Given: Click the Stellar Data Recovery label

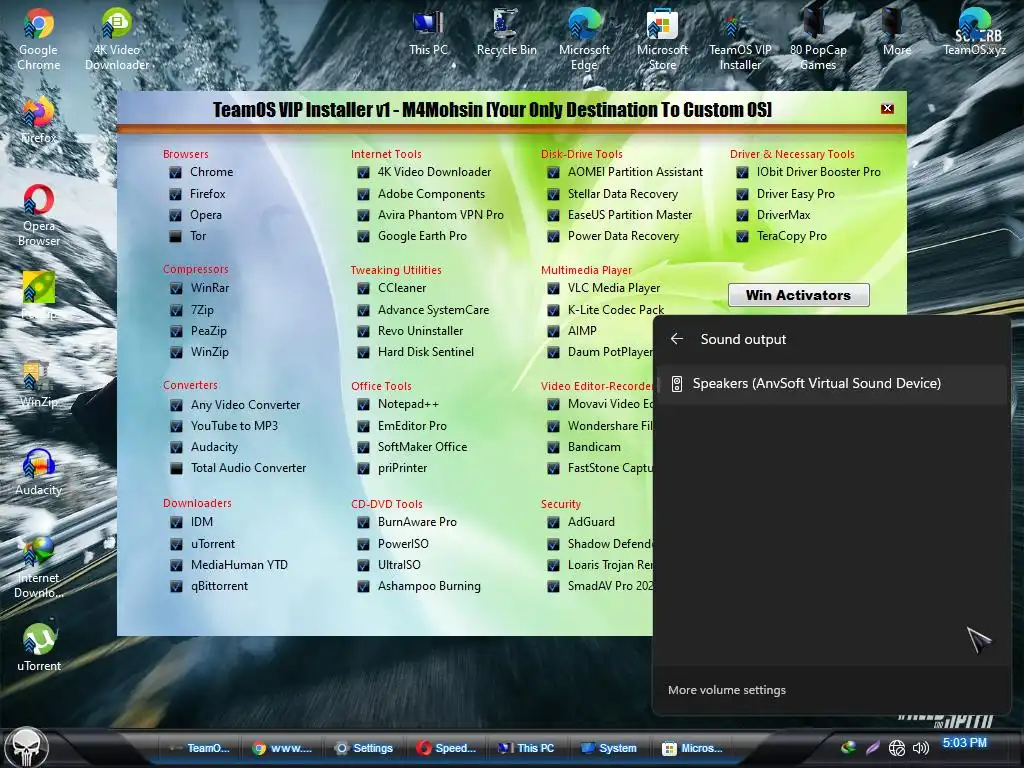Looking at the screenshot, I should (622, 194).
